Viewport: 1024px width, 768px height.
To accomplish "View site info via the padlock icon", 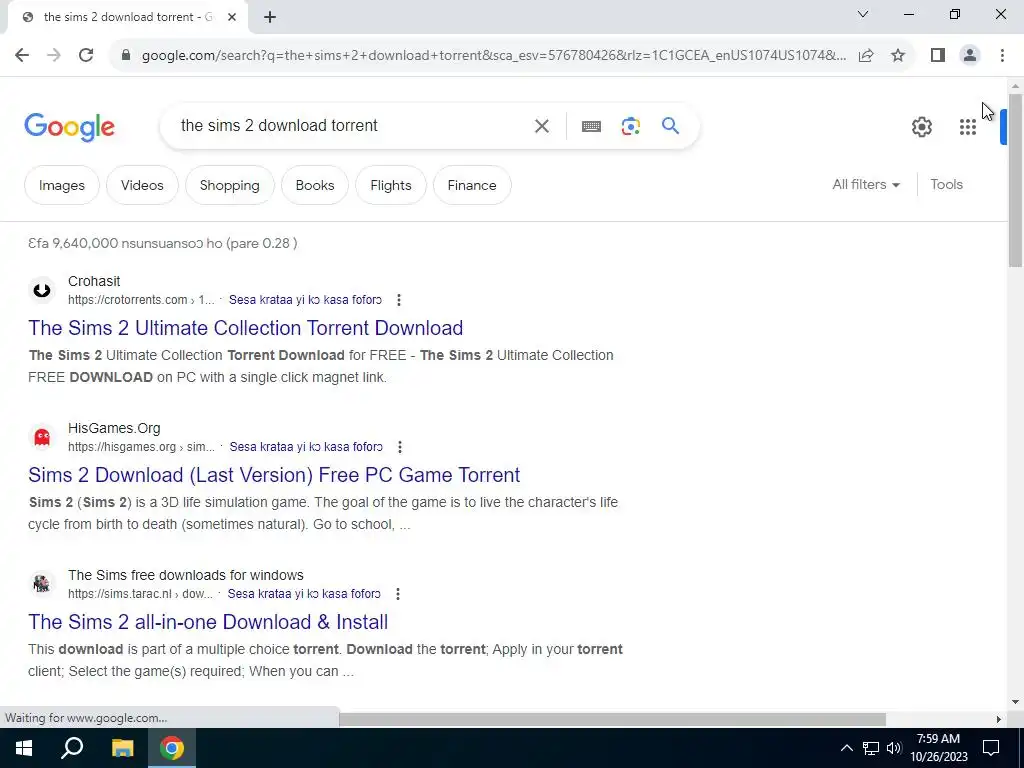I will pyautogui.click(x=126, y=56).
